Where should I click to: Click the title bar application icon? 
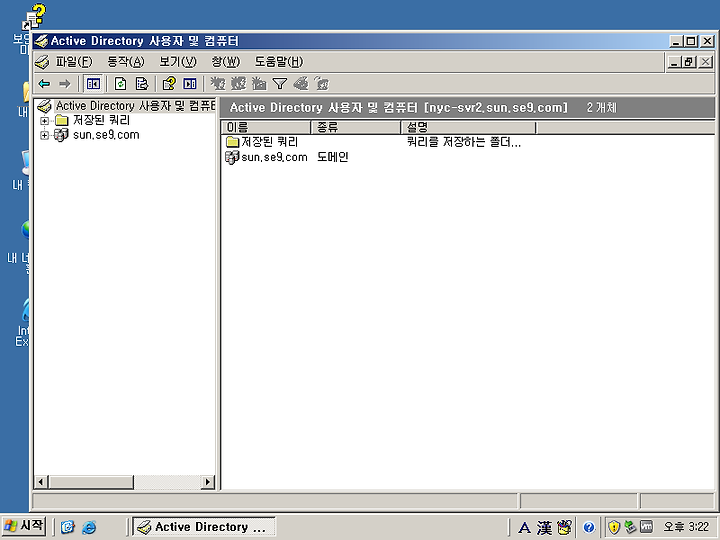[41, 41]
